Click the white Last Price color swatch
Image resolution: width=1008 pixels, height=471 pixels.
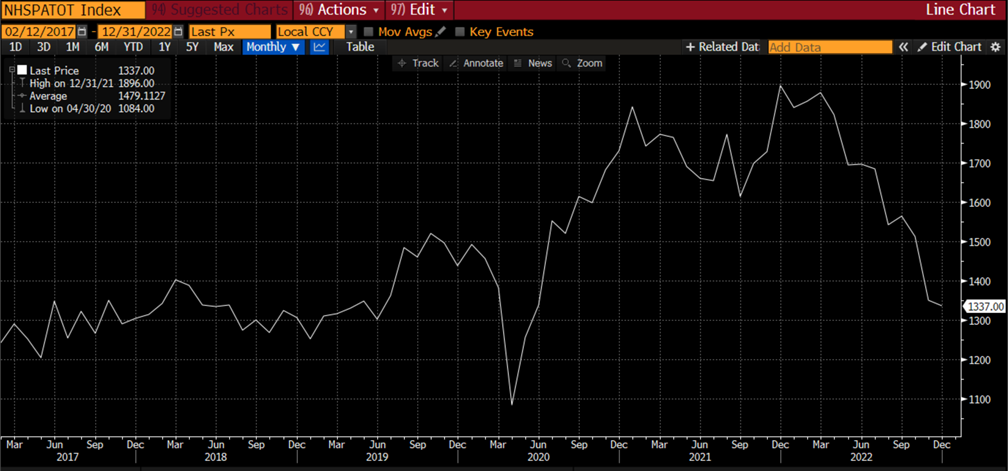(x=21, y=71)
